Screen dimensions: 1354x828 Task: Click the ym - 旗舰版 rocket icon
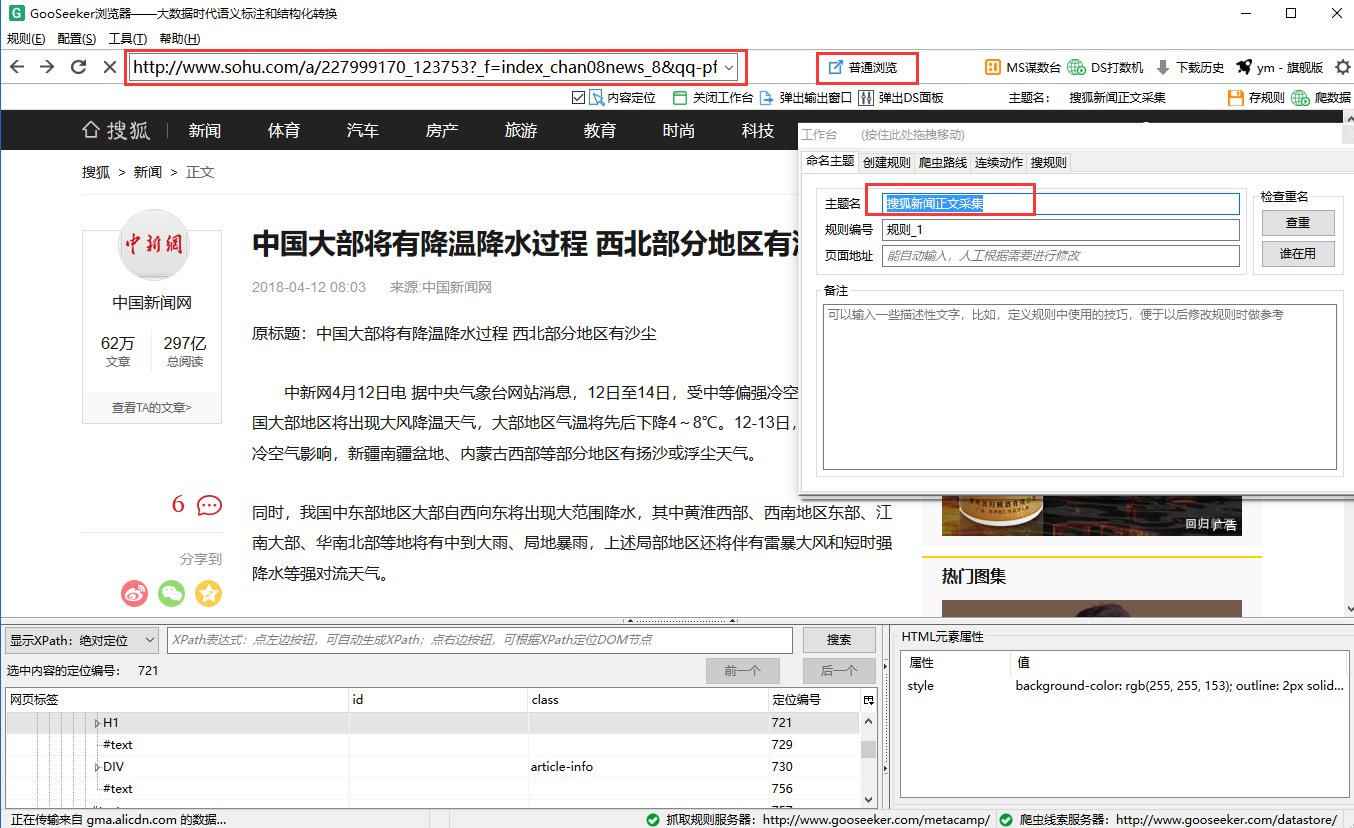click(x=1244, y=67)
